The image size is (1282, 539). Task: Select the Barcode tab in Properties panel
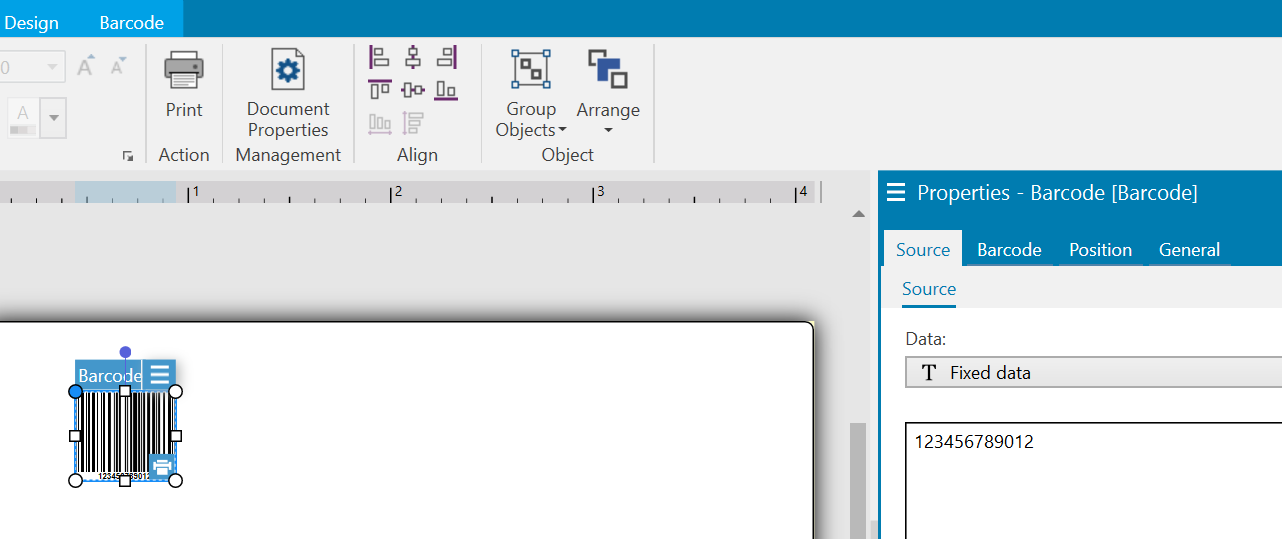(x=1009, y=250)
